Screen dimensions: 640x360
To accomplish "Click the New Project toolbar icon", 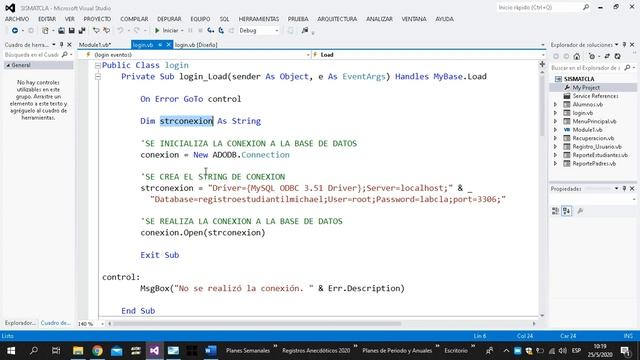I will [x=45, y=31].
